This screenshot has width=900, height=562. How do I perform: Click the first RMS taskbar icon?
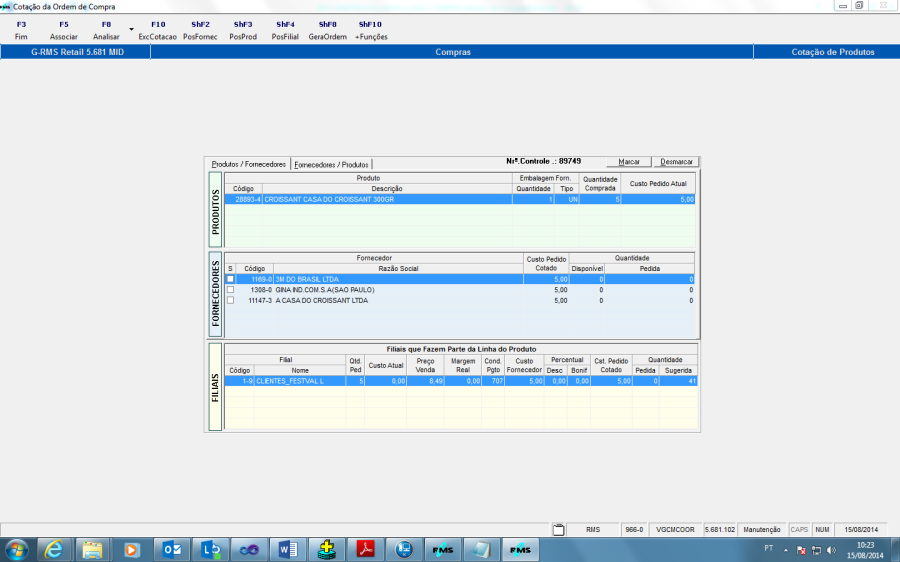(443, 550)
